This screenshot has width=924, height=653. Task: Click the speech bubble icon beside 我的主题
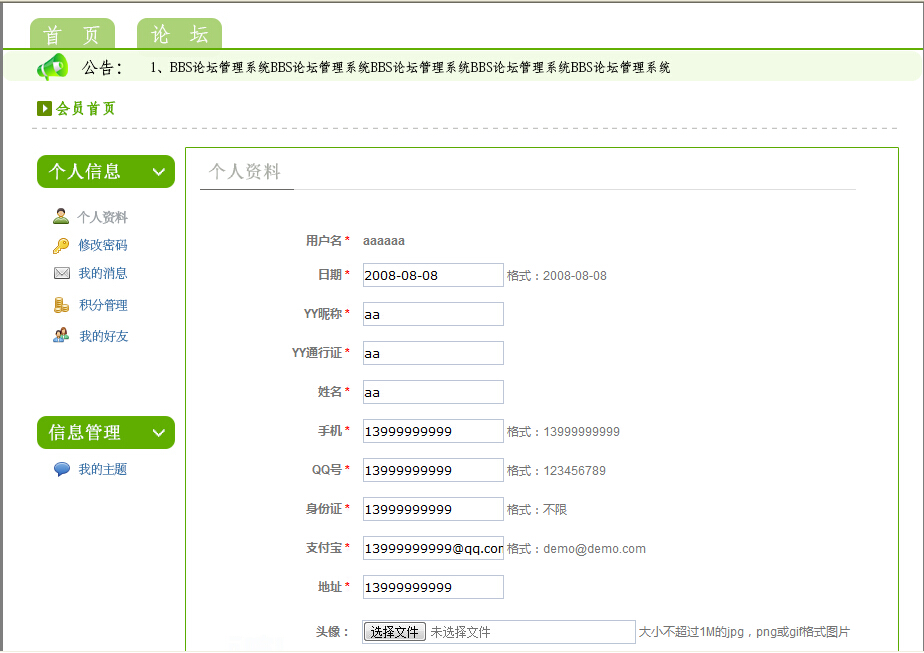coord(62,469)
